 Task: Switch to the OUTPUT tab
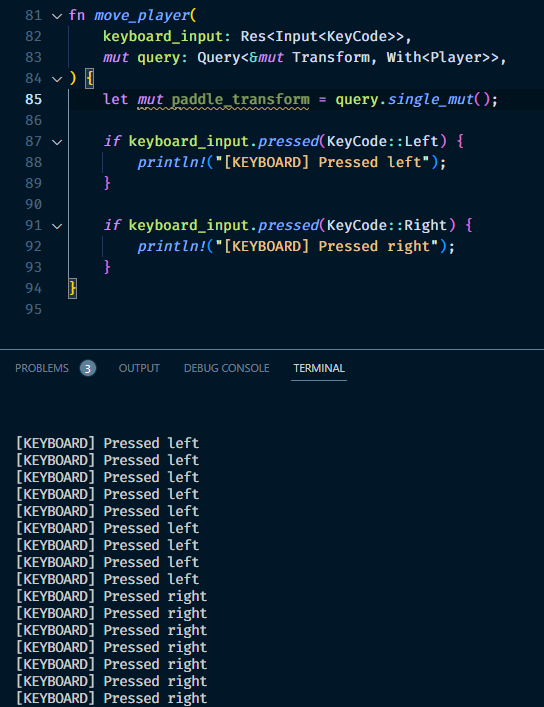pos(139,368)
